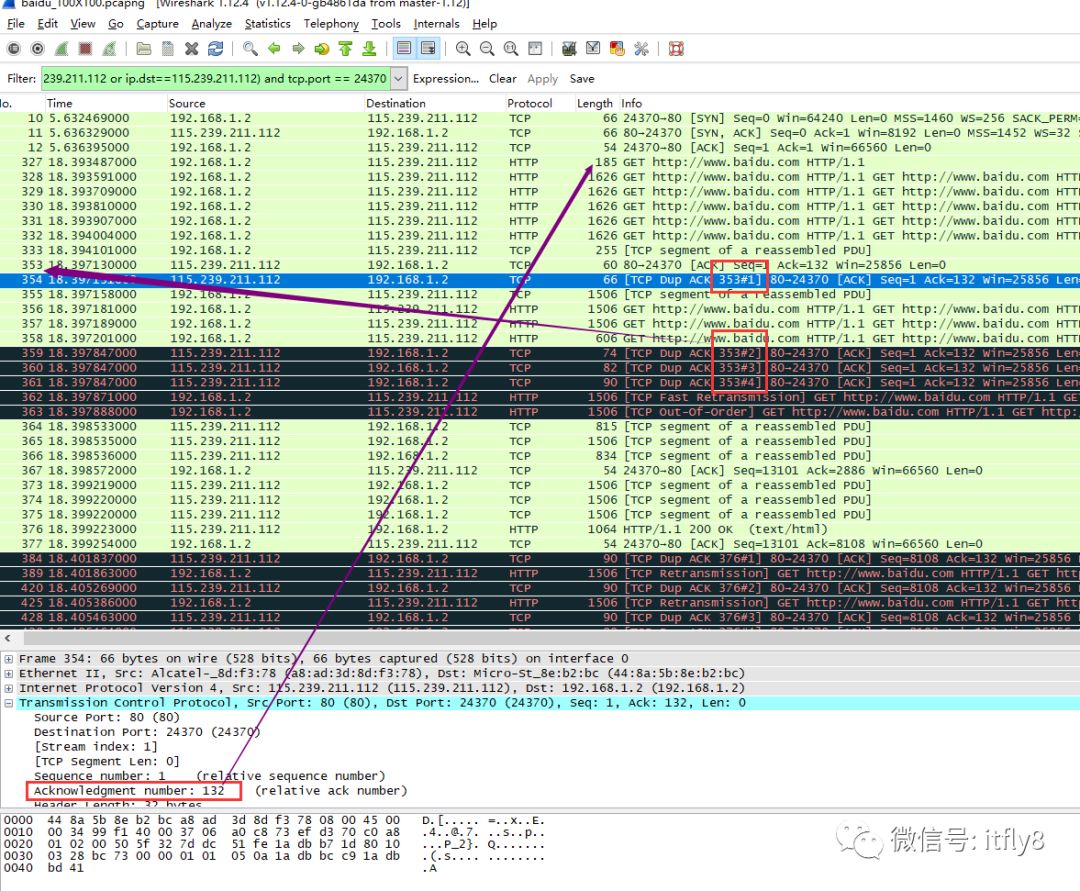Sort packets by Source column header

[x=265, y=103]
